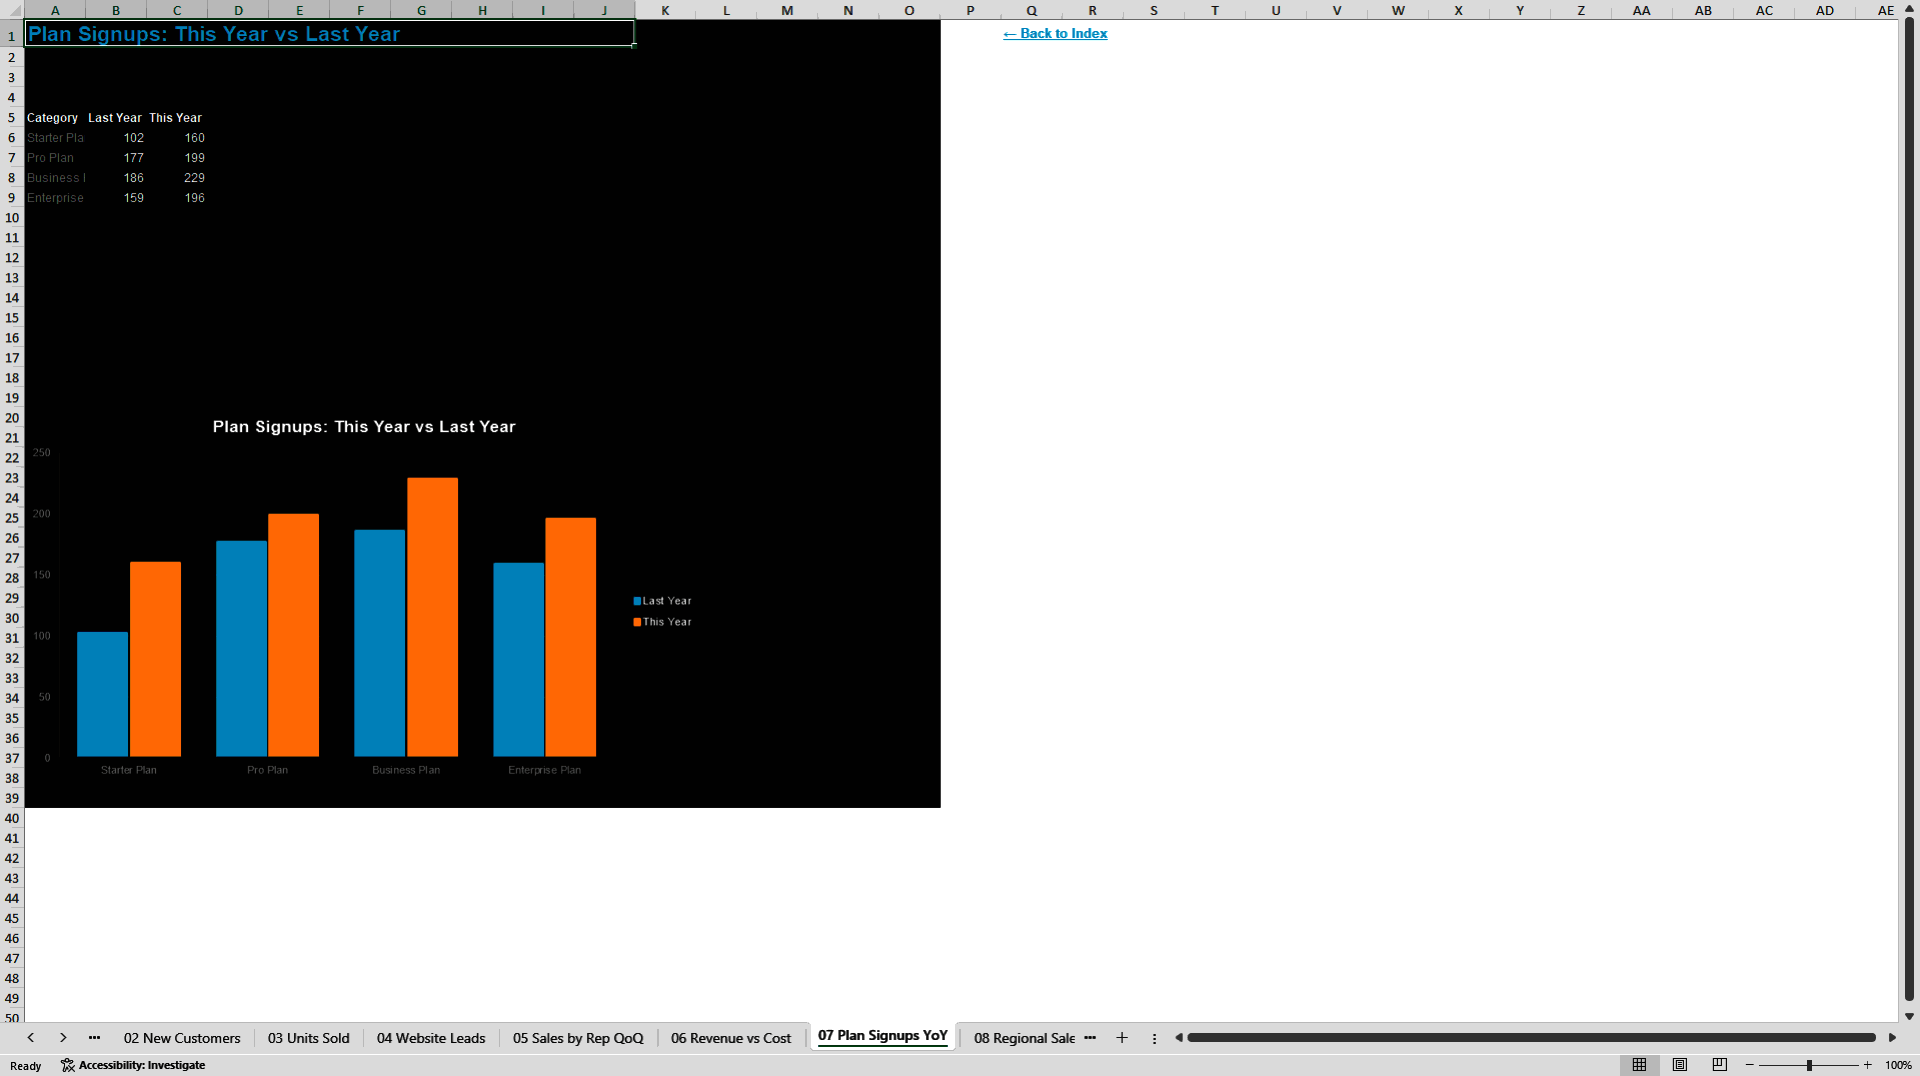Select column A header

(x=55, y=10)
